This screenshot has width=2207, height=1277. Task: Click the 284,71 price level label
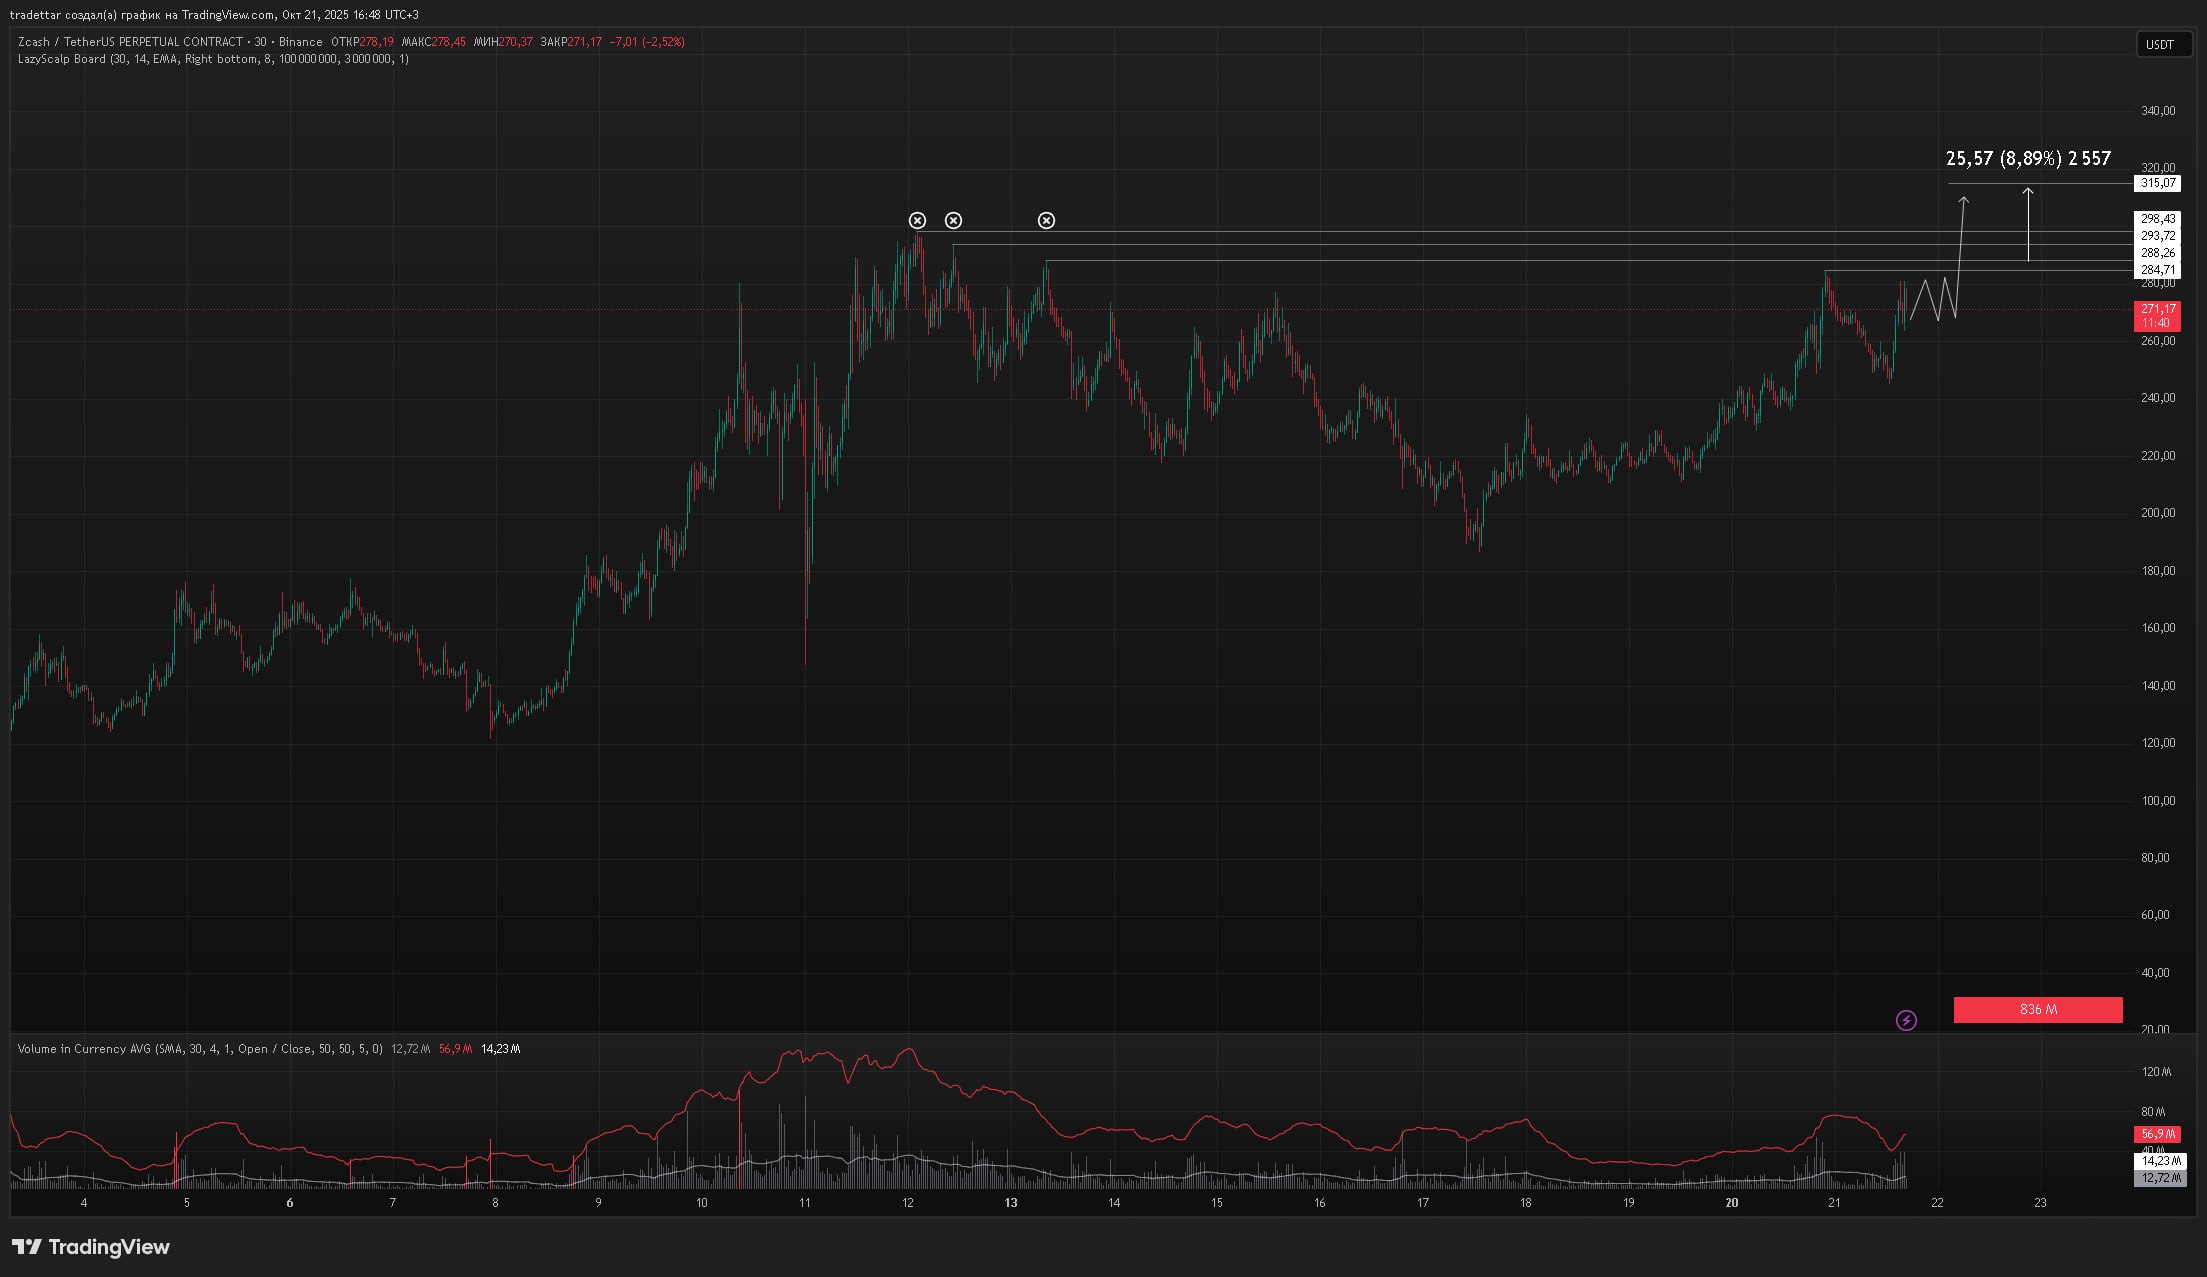(2158, 270)
